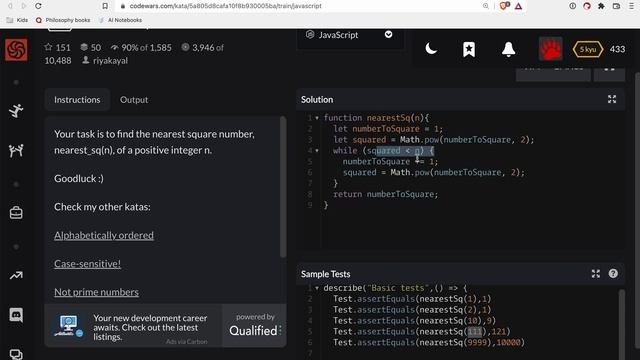Click the 433 honor points

(x=617, y=49)
